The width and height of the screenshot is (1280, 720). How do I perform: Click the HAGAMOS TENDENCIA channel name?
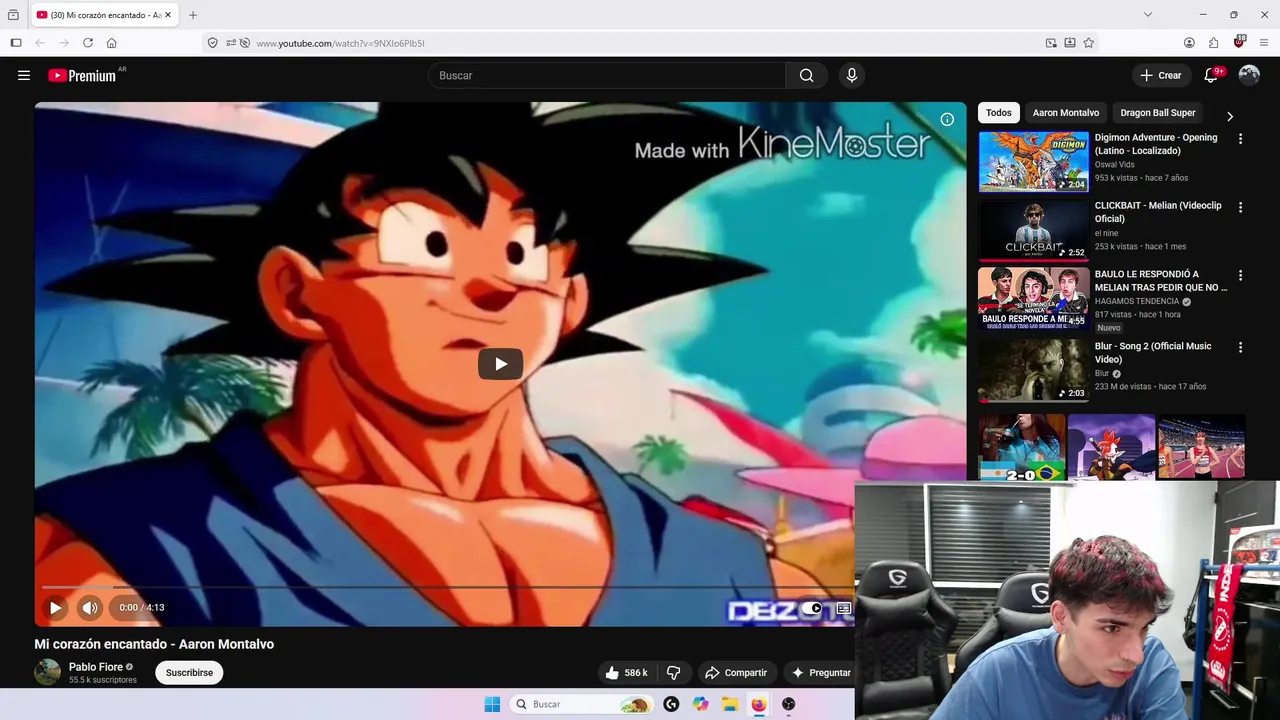tap(1137, 301)
